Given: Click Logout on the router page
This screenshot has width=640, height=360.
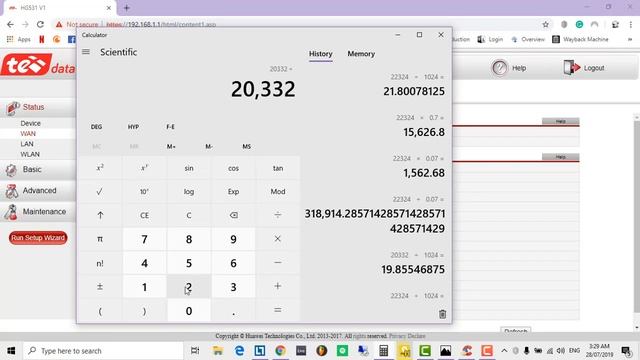Looking at the screenshot, I should tap(584, 68).
